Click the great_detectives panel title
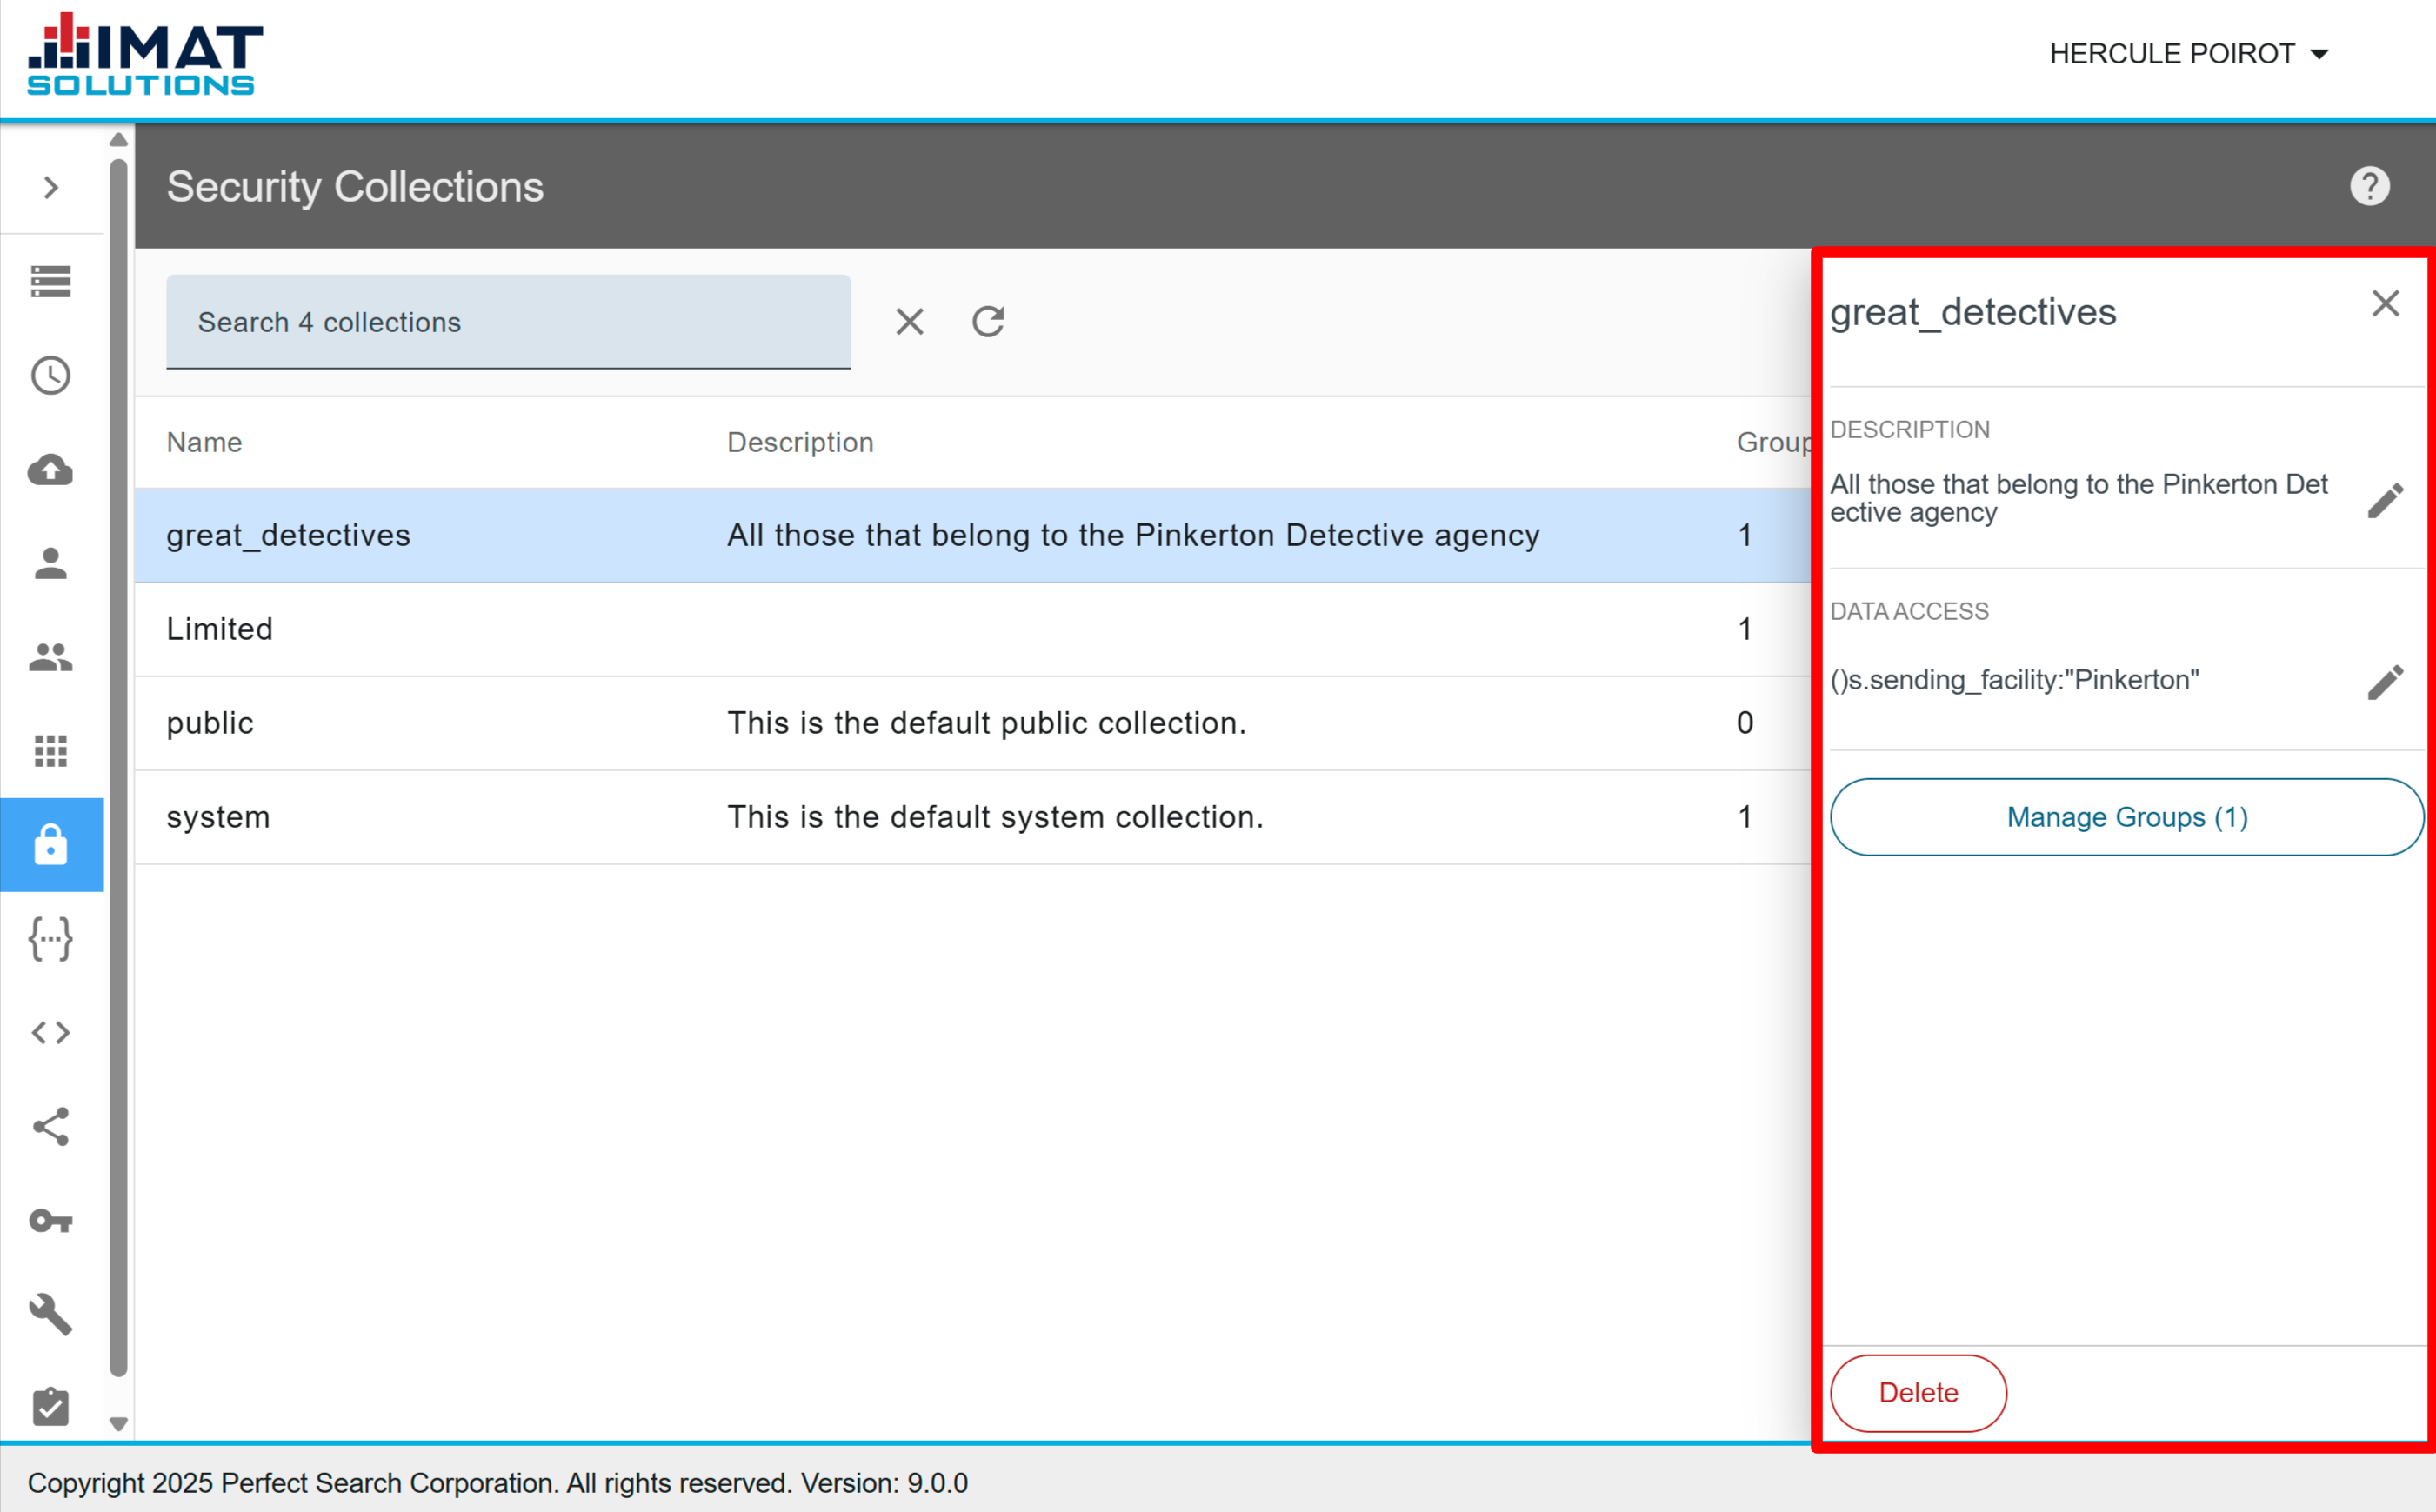The height and width of the screenshot is (1512, 2436). (1973, 312)
